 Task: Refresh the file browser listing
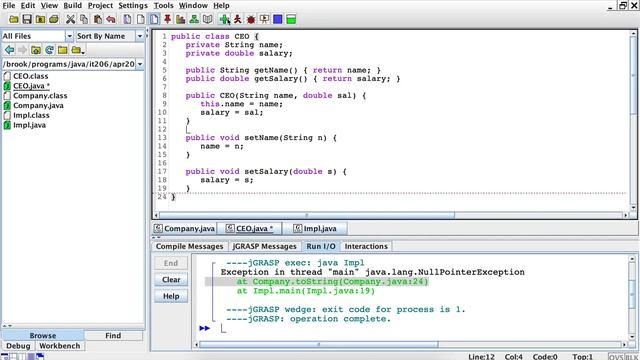coord(49,50)
